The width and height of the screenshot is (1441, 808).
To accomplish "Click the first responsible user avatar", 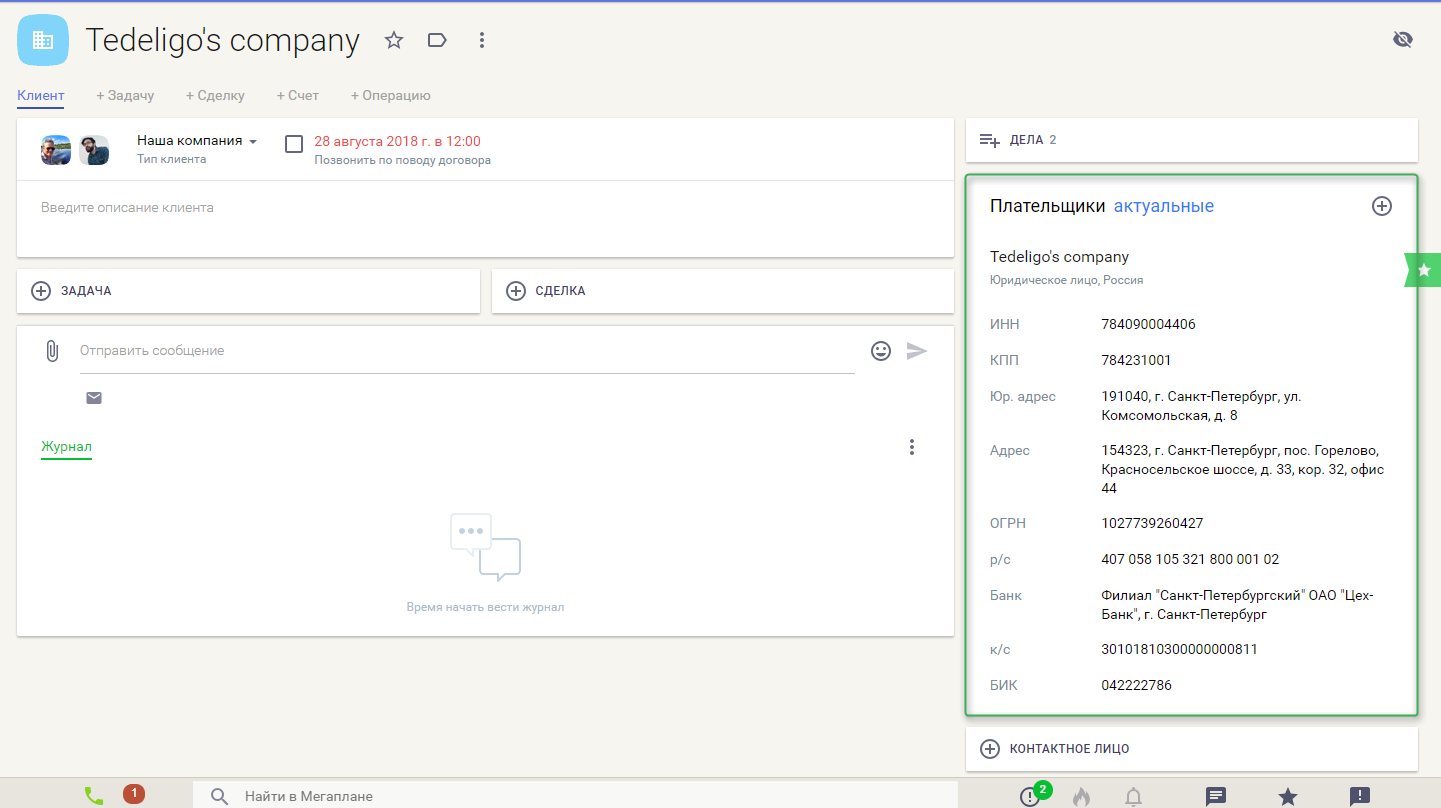I will [56, 150].
